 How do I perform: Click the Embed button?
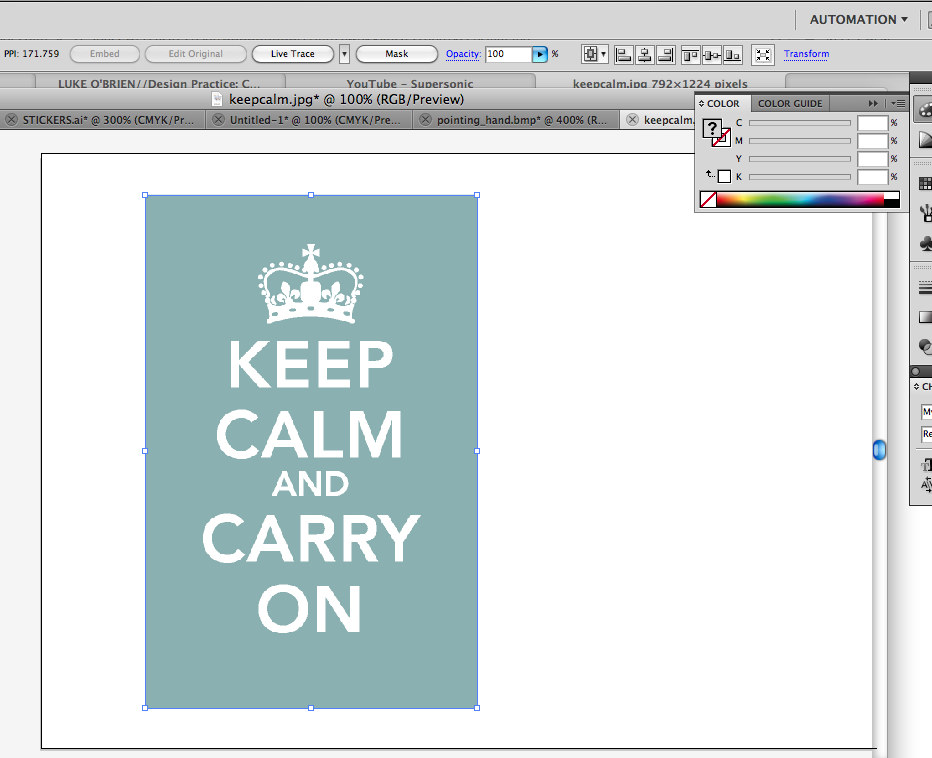point(105,54)
